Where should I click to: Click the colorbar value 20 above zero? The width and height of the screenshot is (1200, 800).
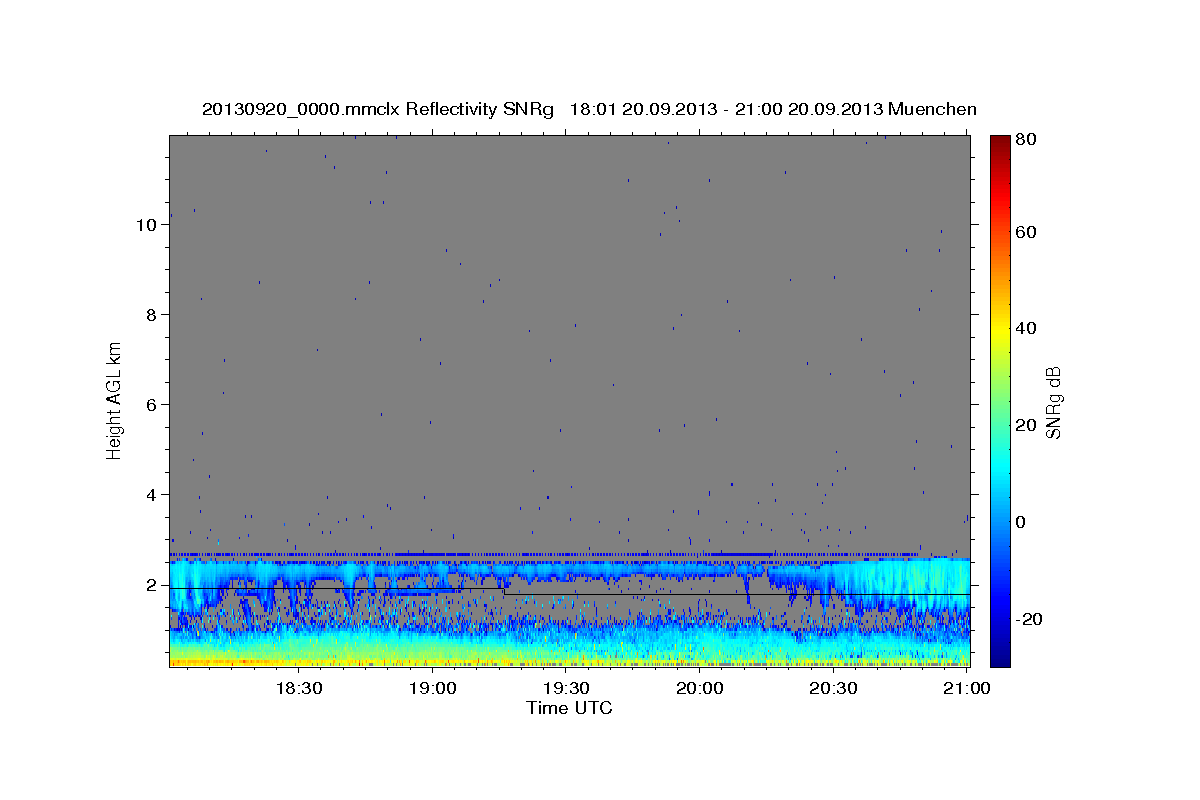pyautogui.click(x=1025, y=425)
